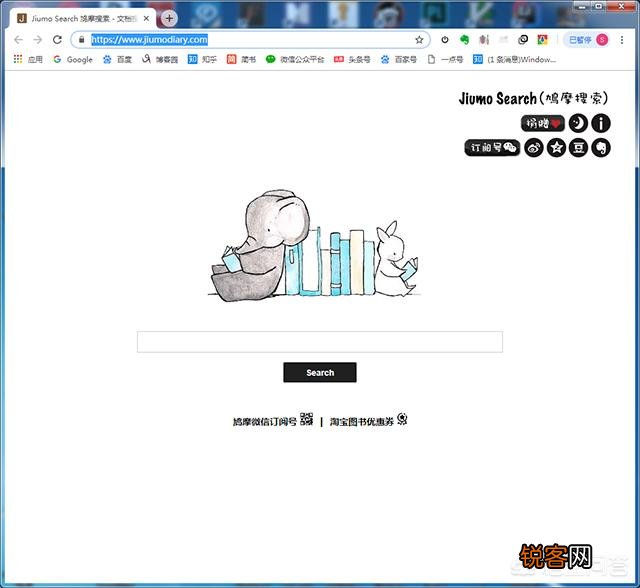This screenshot has width=640, height=588.
Task: Open the 已暂停 profile button
Action: coord(588,40)
